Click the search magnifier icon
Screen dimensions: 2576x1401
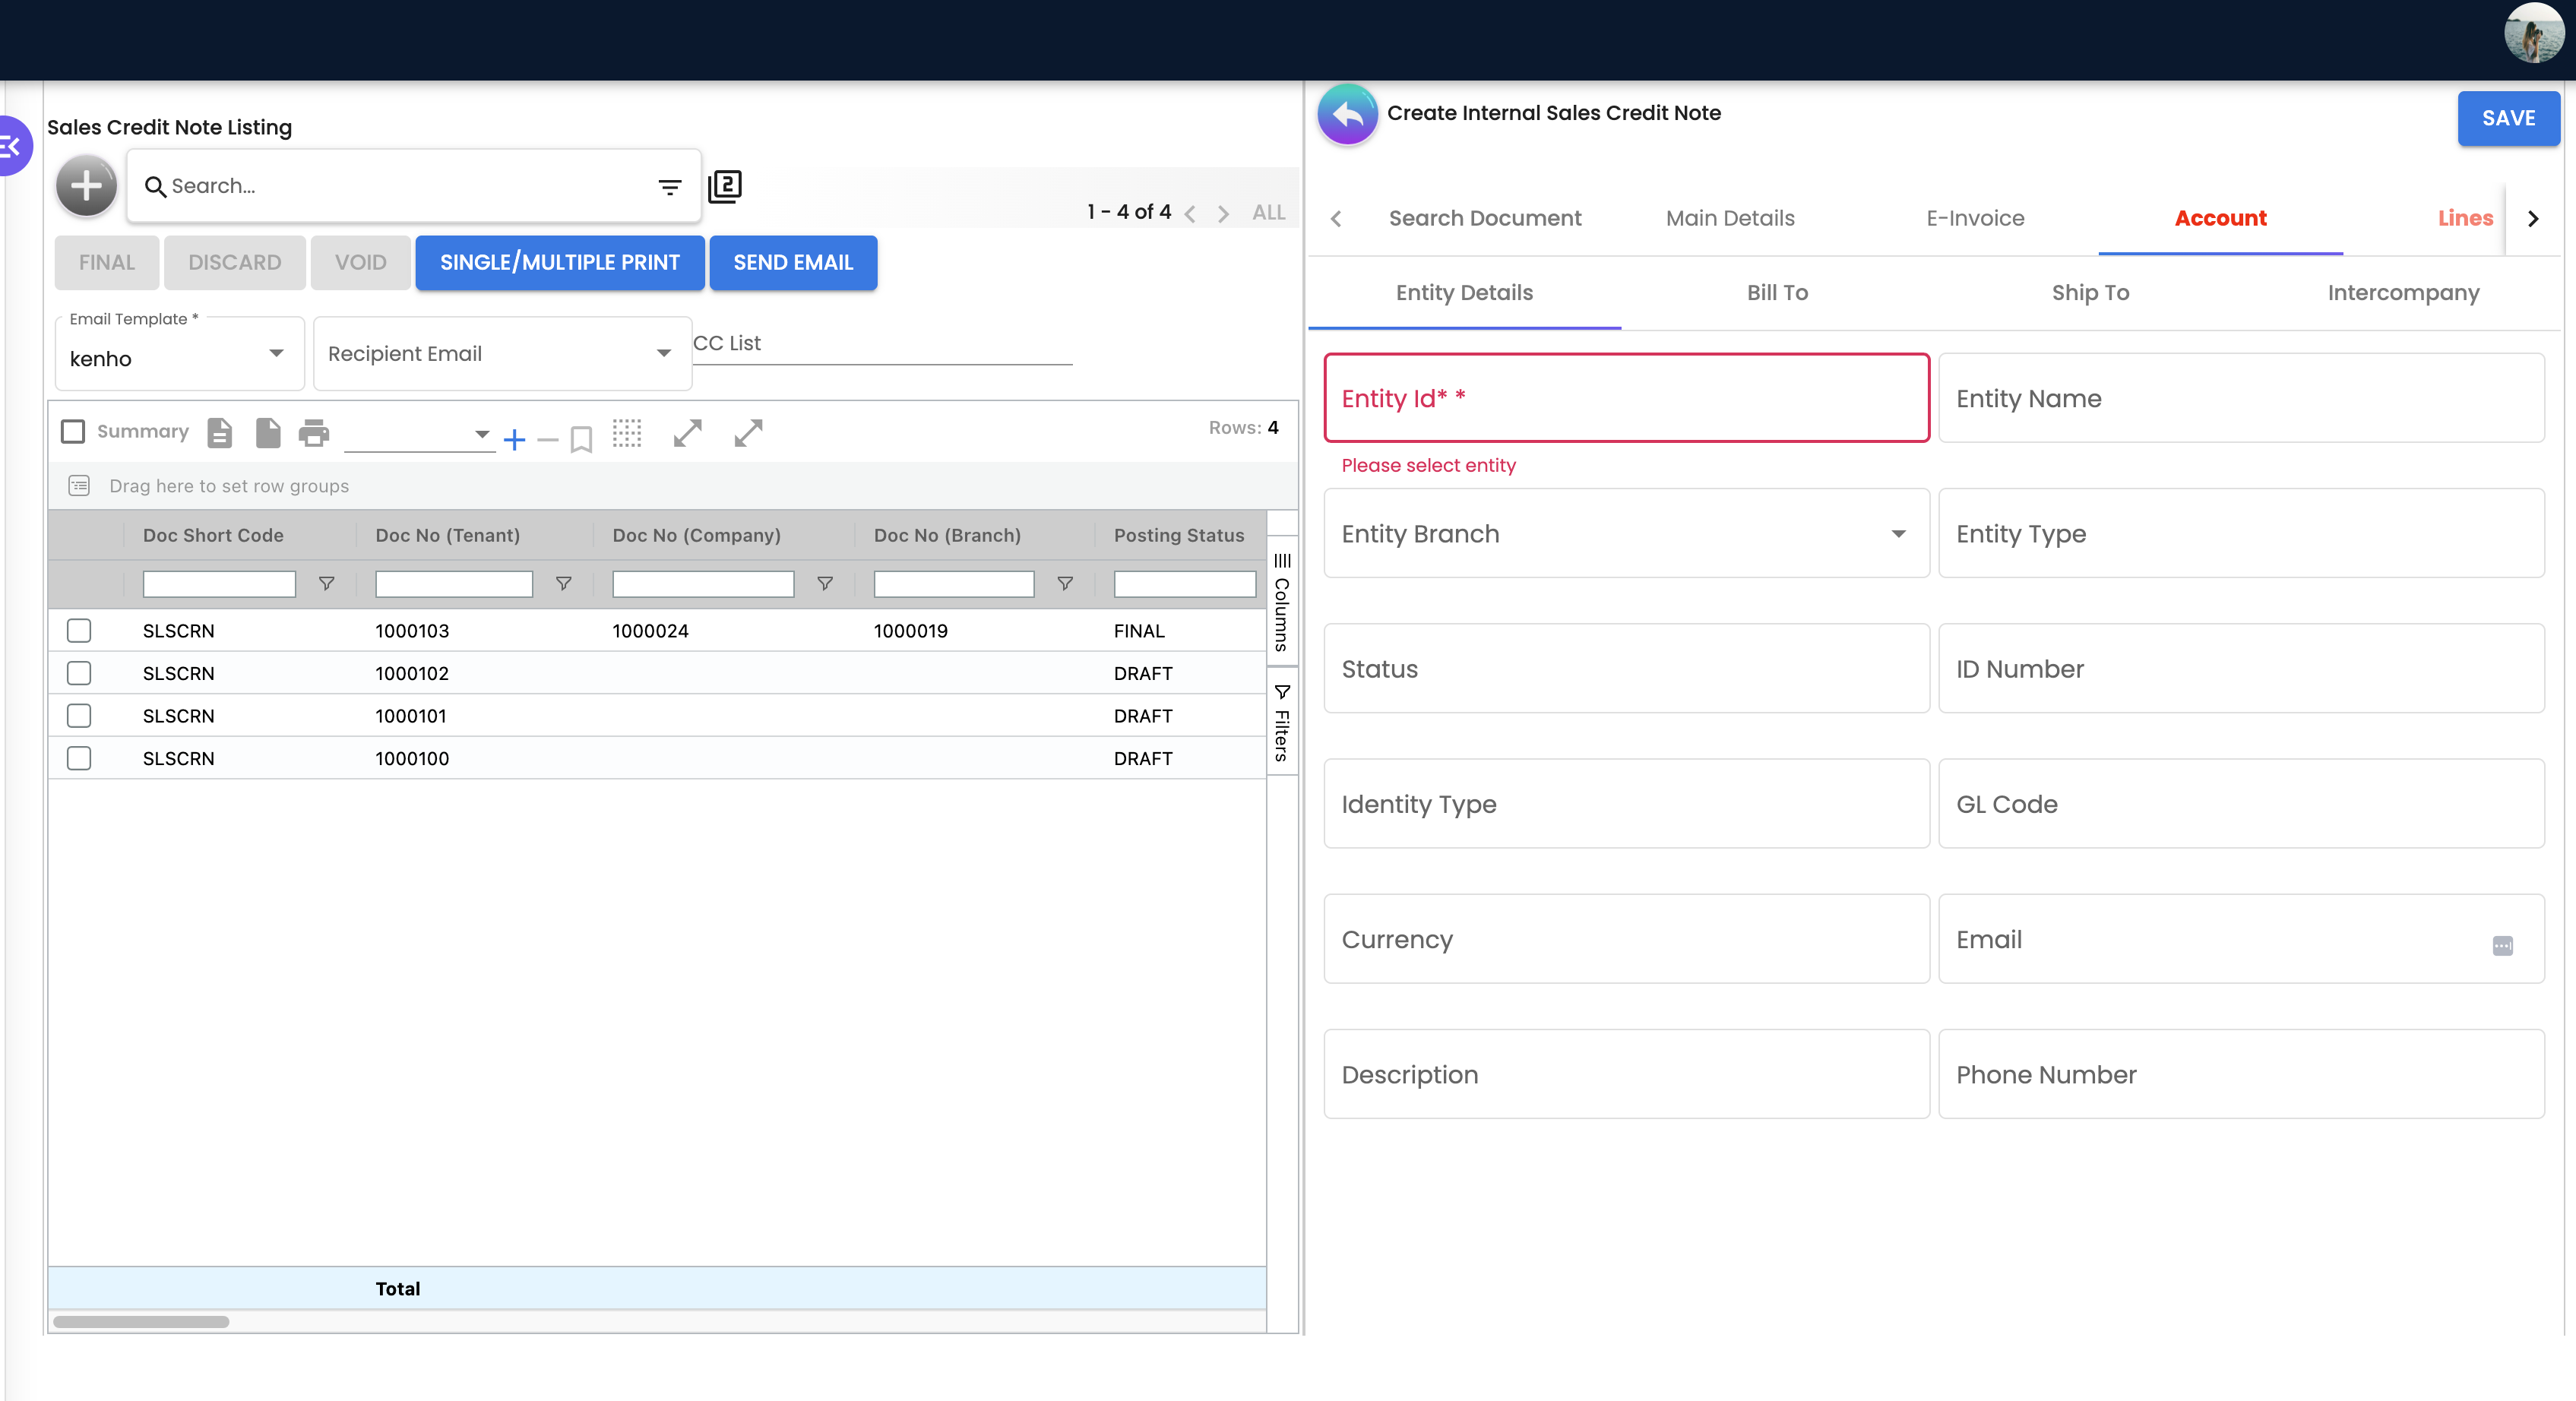click(x=155, y=187)
